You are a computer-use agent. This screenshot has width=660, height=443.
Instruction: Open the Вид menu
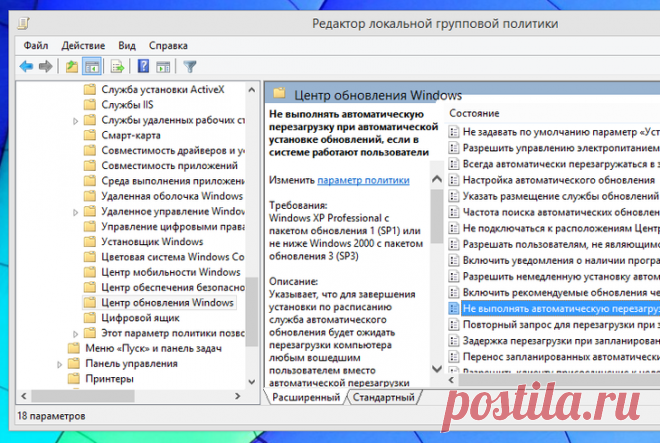click(x=127, y=45)
